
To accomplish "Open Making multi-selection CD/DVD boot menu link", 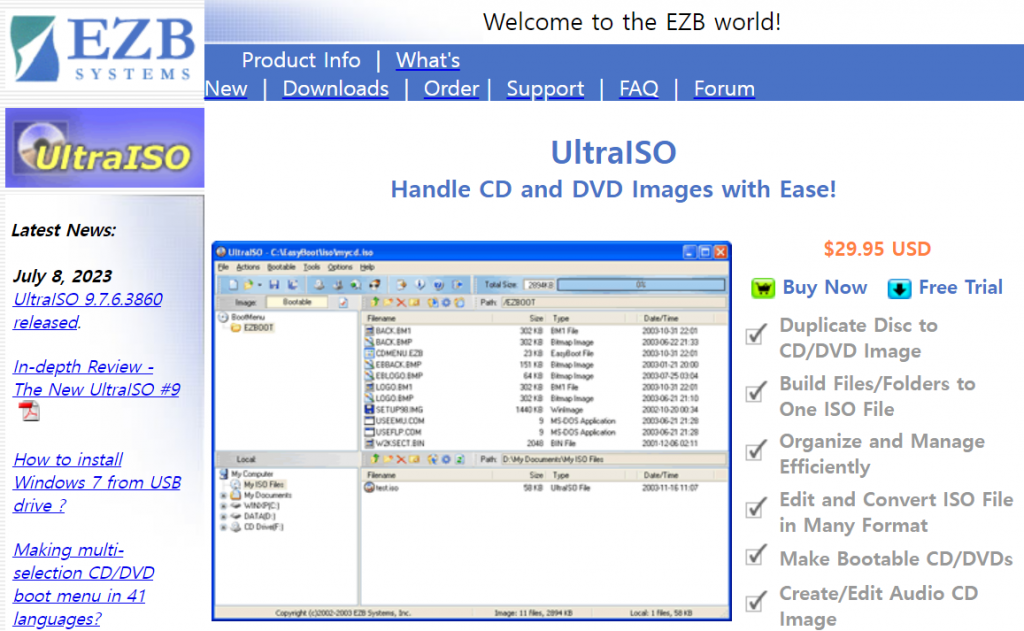I will 84,584.
